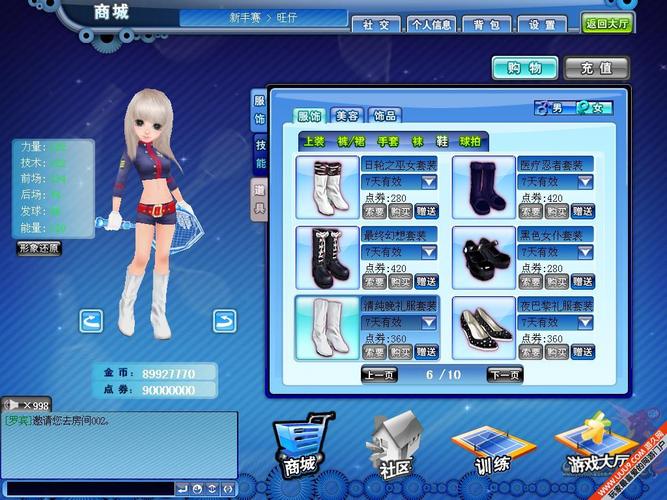The height and width of the screenshot is (500, 667).
Task: Select the black maid shoes item image
Action: pos(484,256)
